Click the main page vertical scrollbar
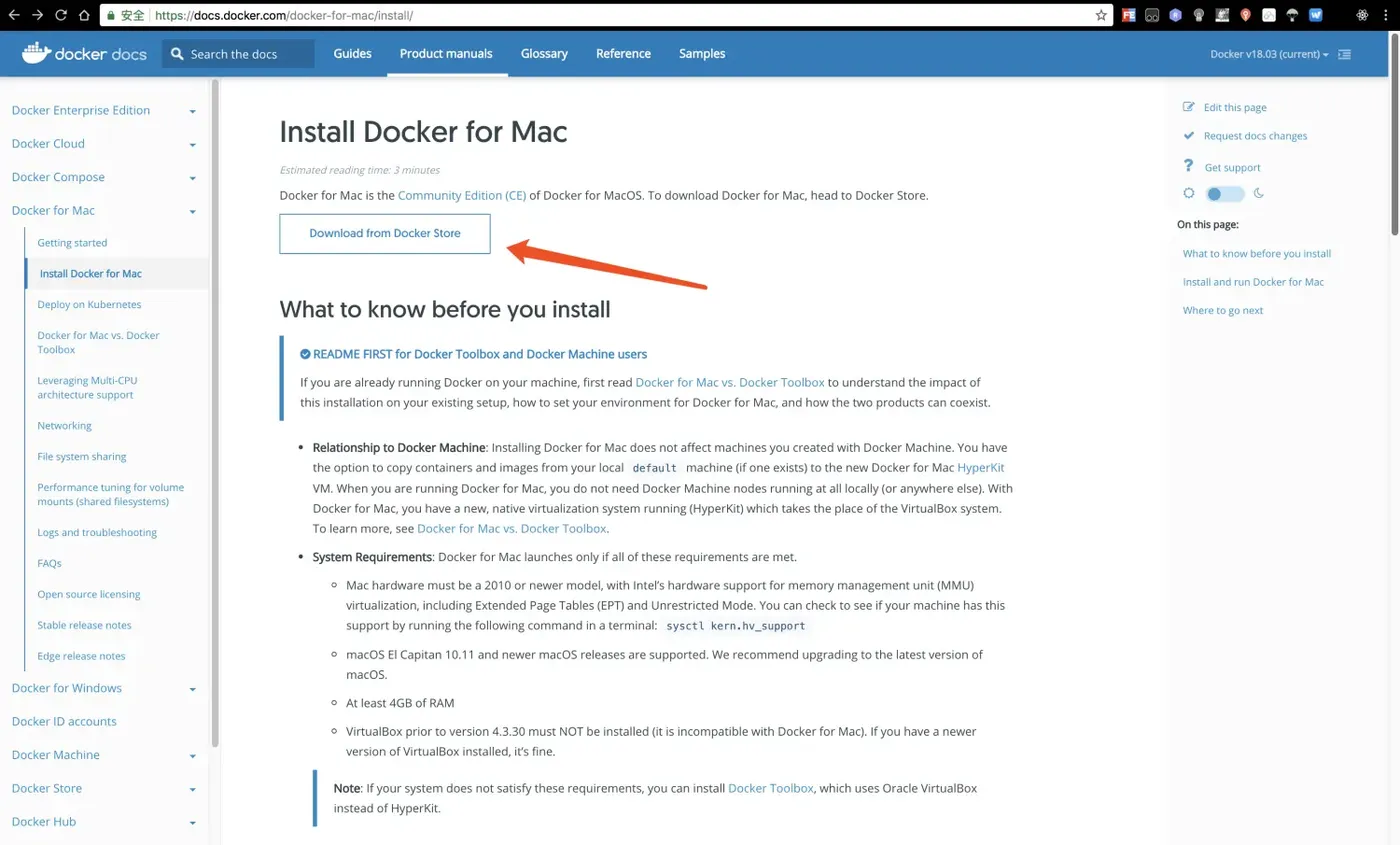 tap(1394, 135)
